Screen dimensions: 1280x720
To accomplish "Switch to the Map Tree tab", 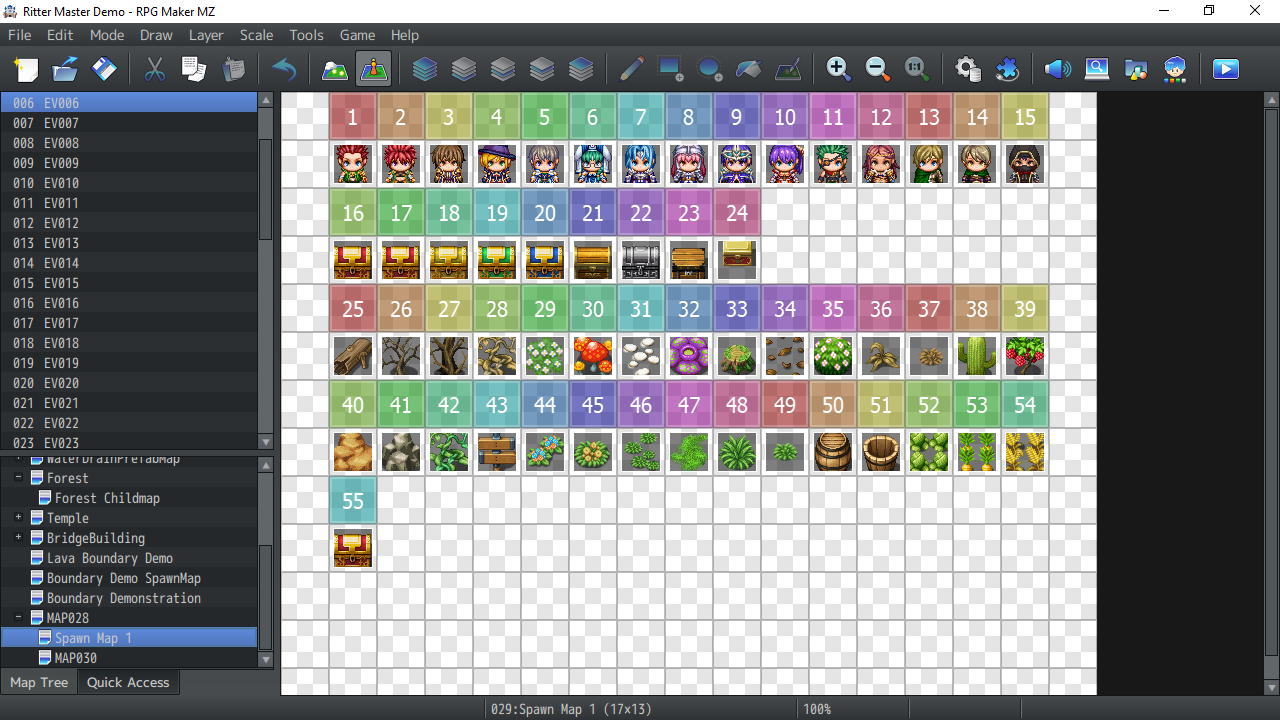I will 39,682.
